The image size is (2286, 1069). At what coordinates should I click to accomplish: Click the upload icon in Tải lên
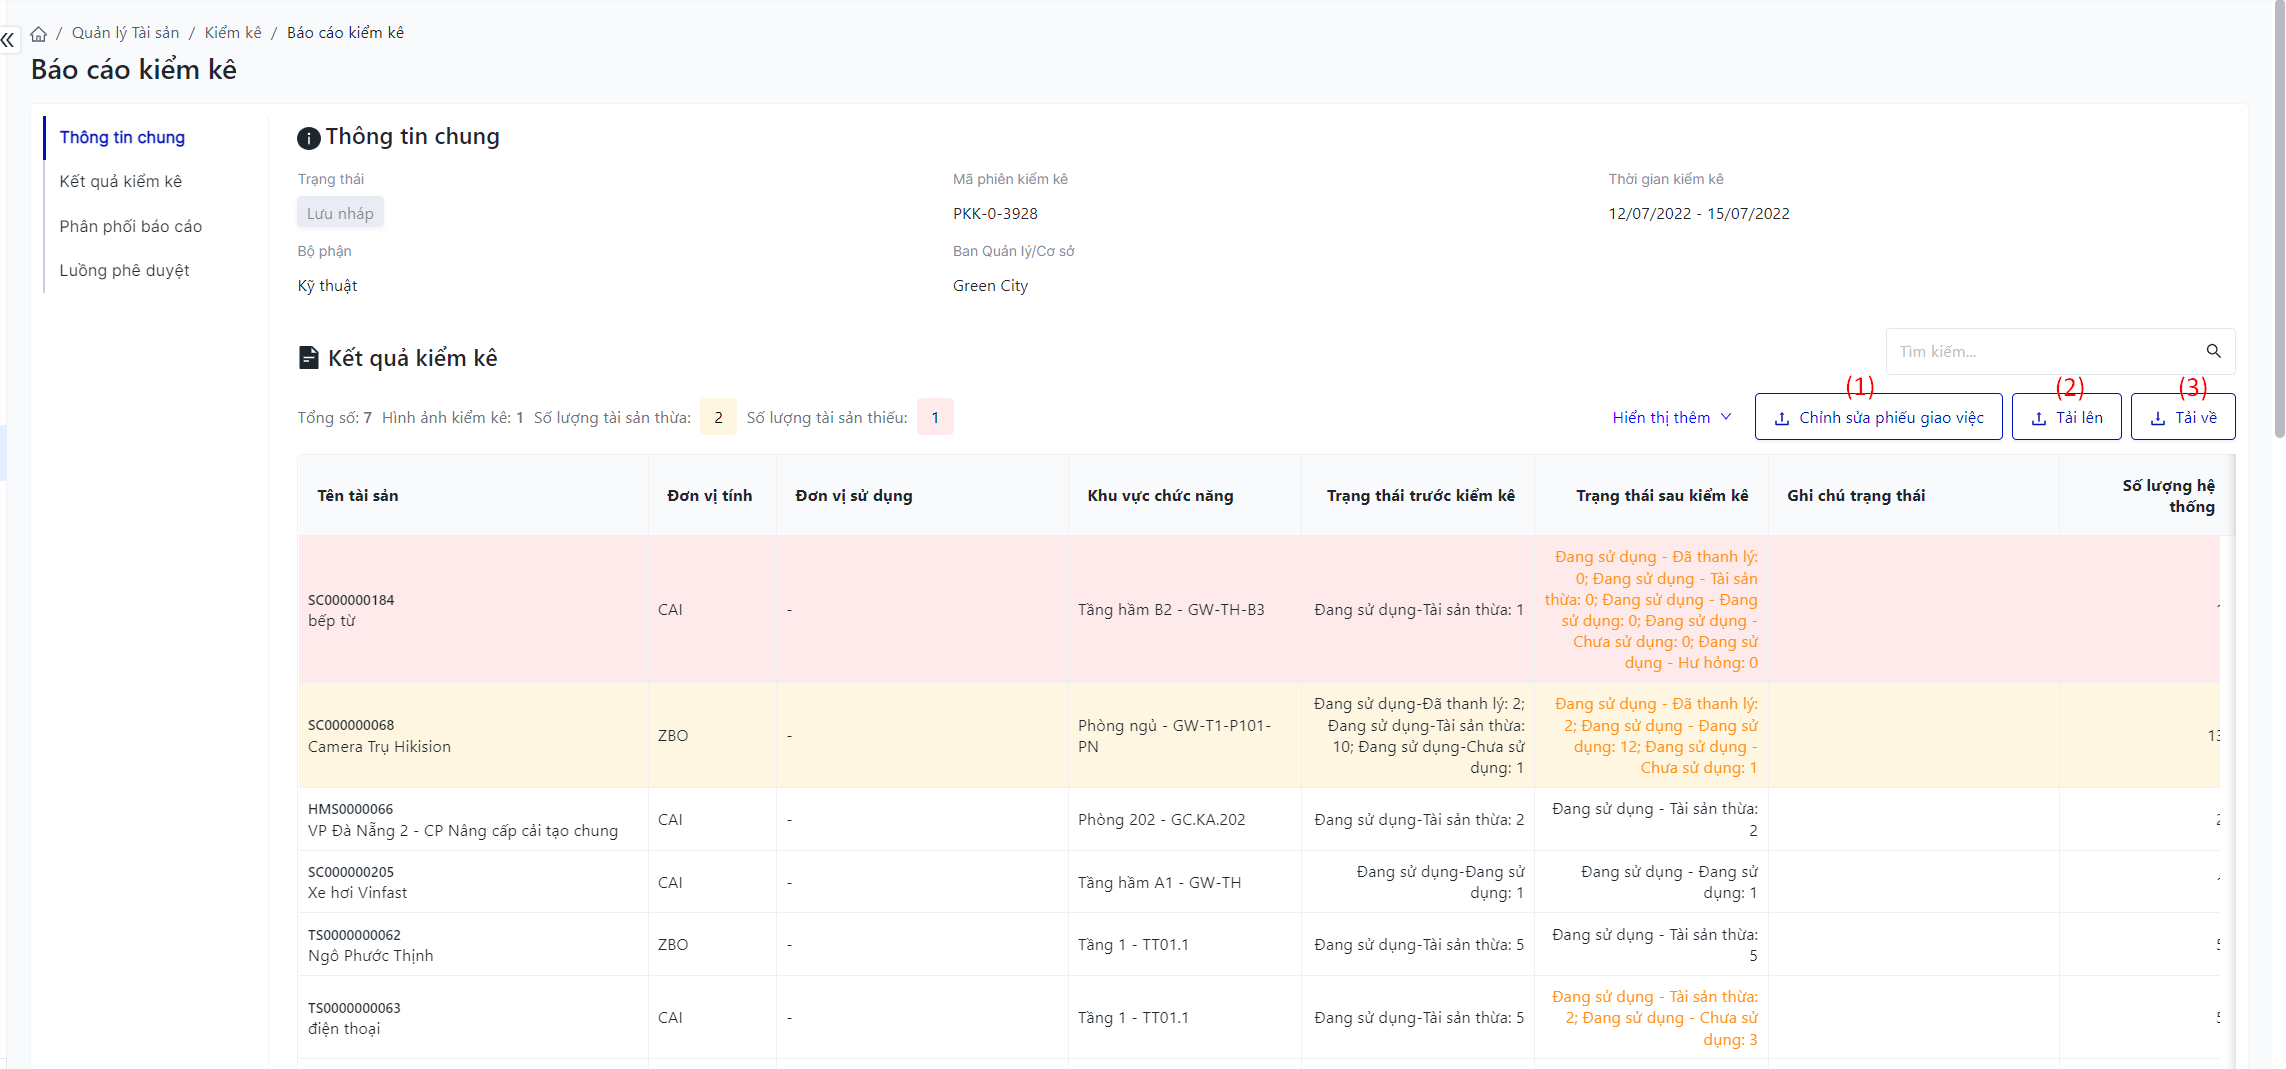pyautogui.click(x=2038, y=419)
